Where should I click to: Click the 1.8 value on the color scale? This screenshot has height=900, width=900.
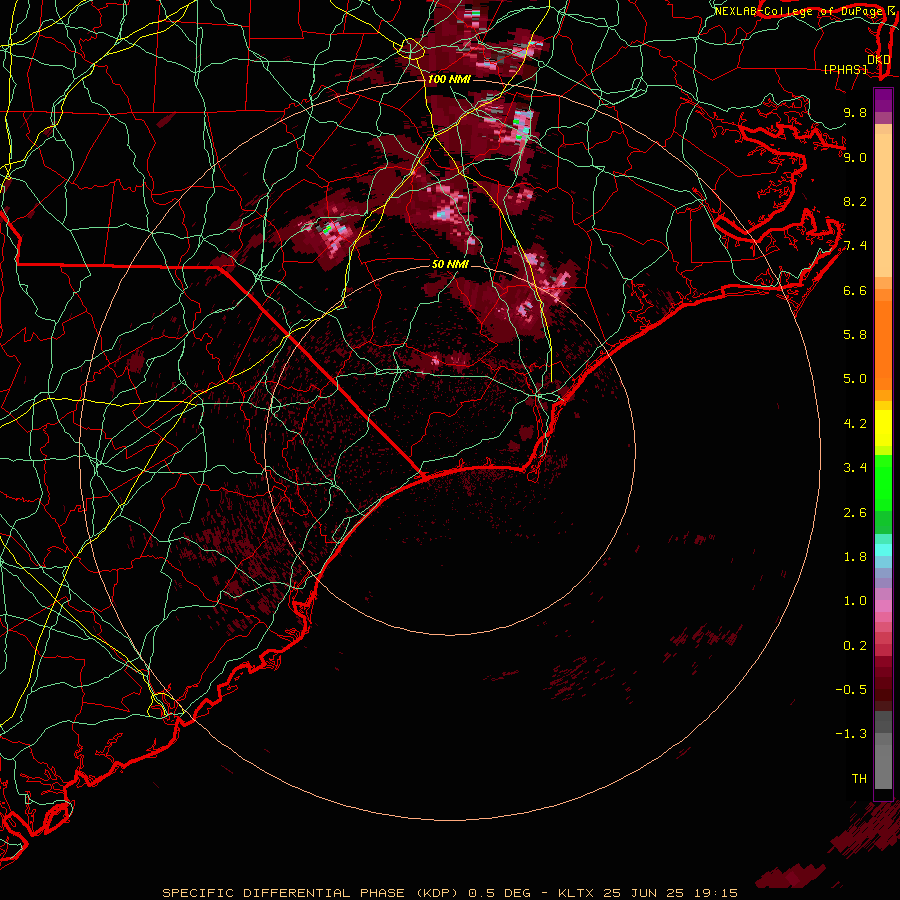(855, 557)
